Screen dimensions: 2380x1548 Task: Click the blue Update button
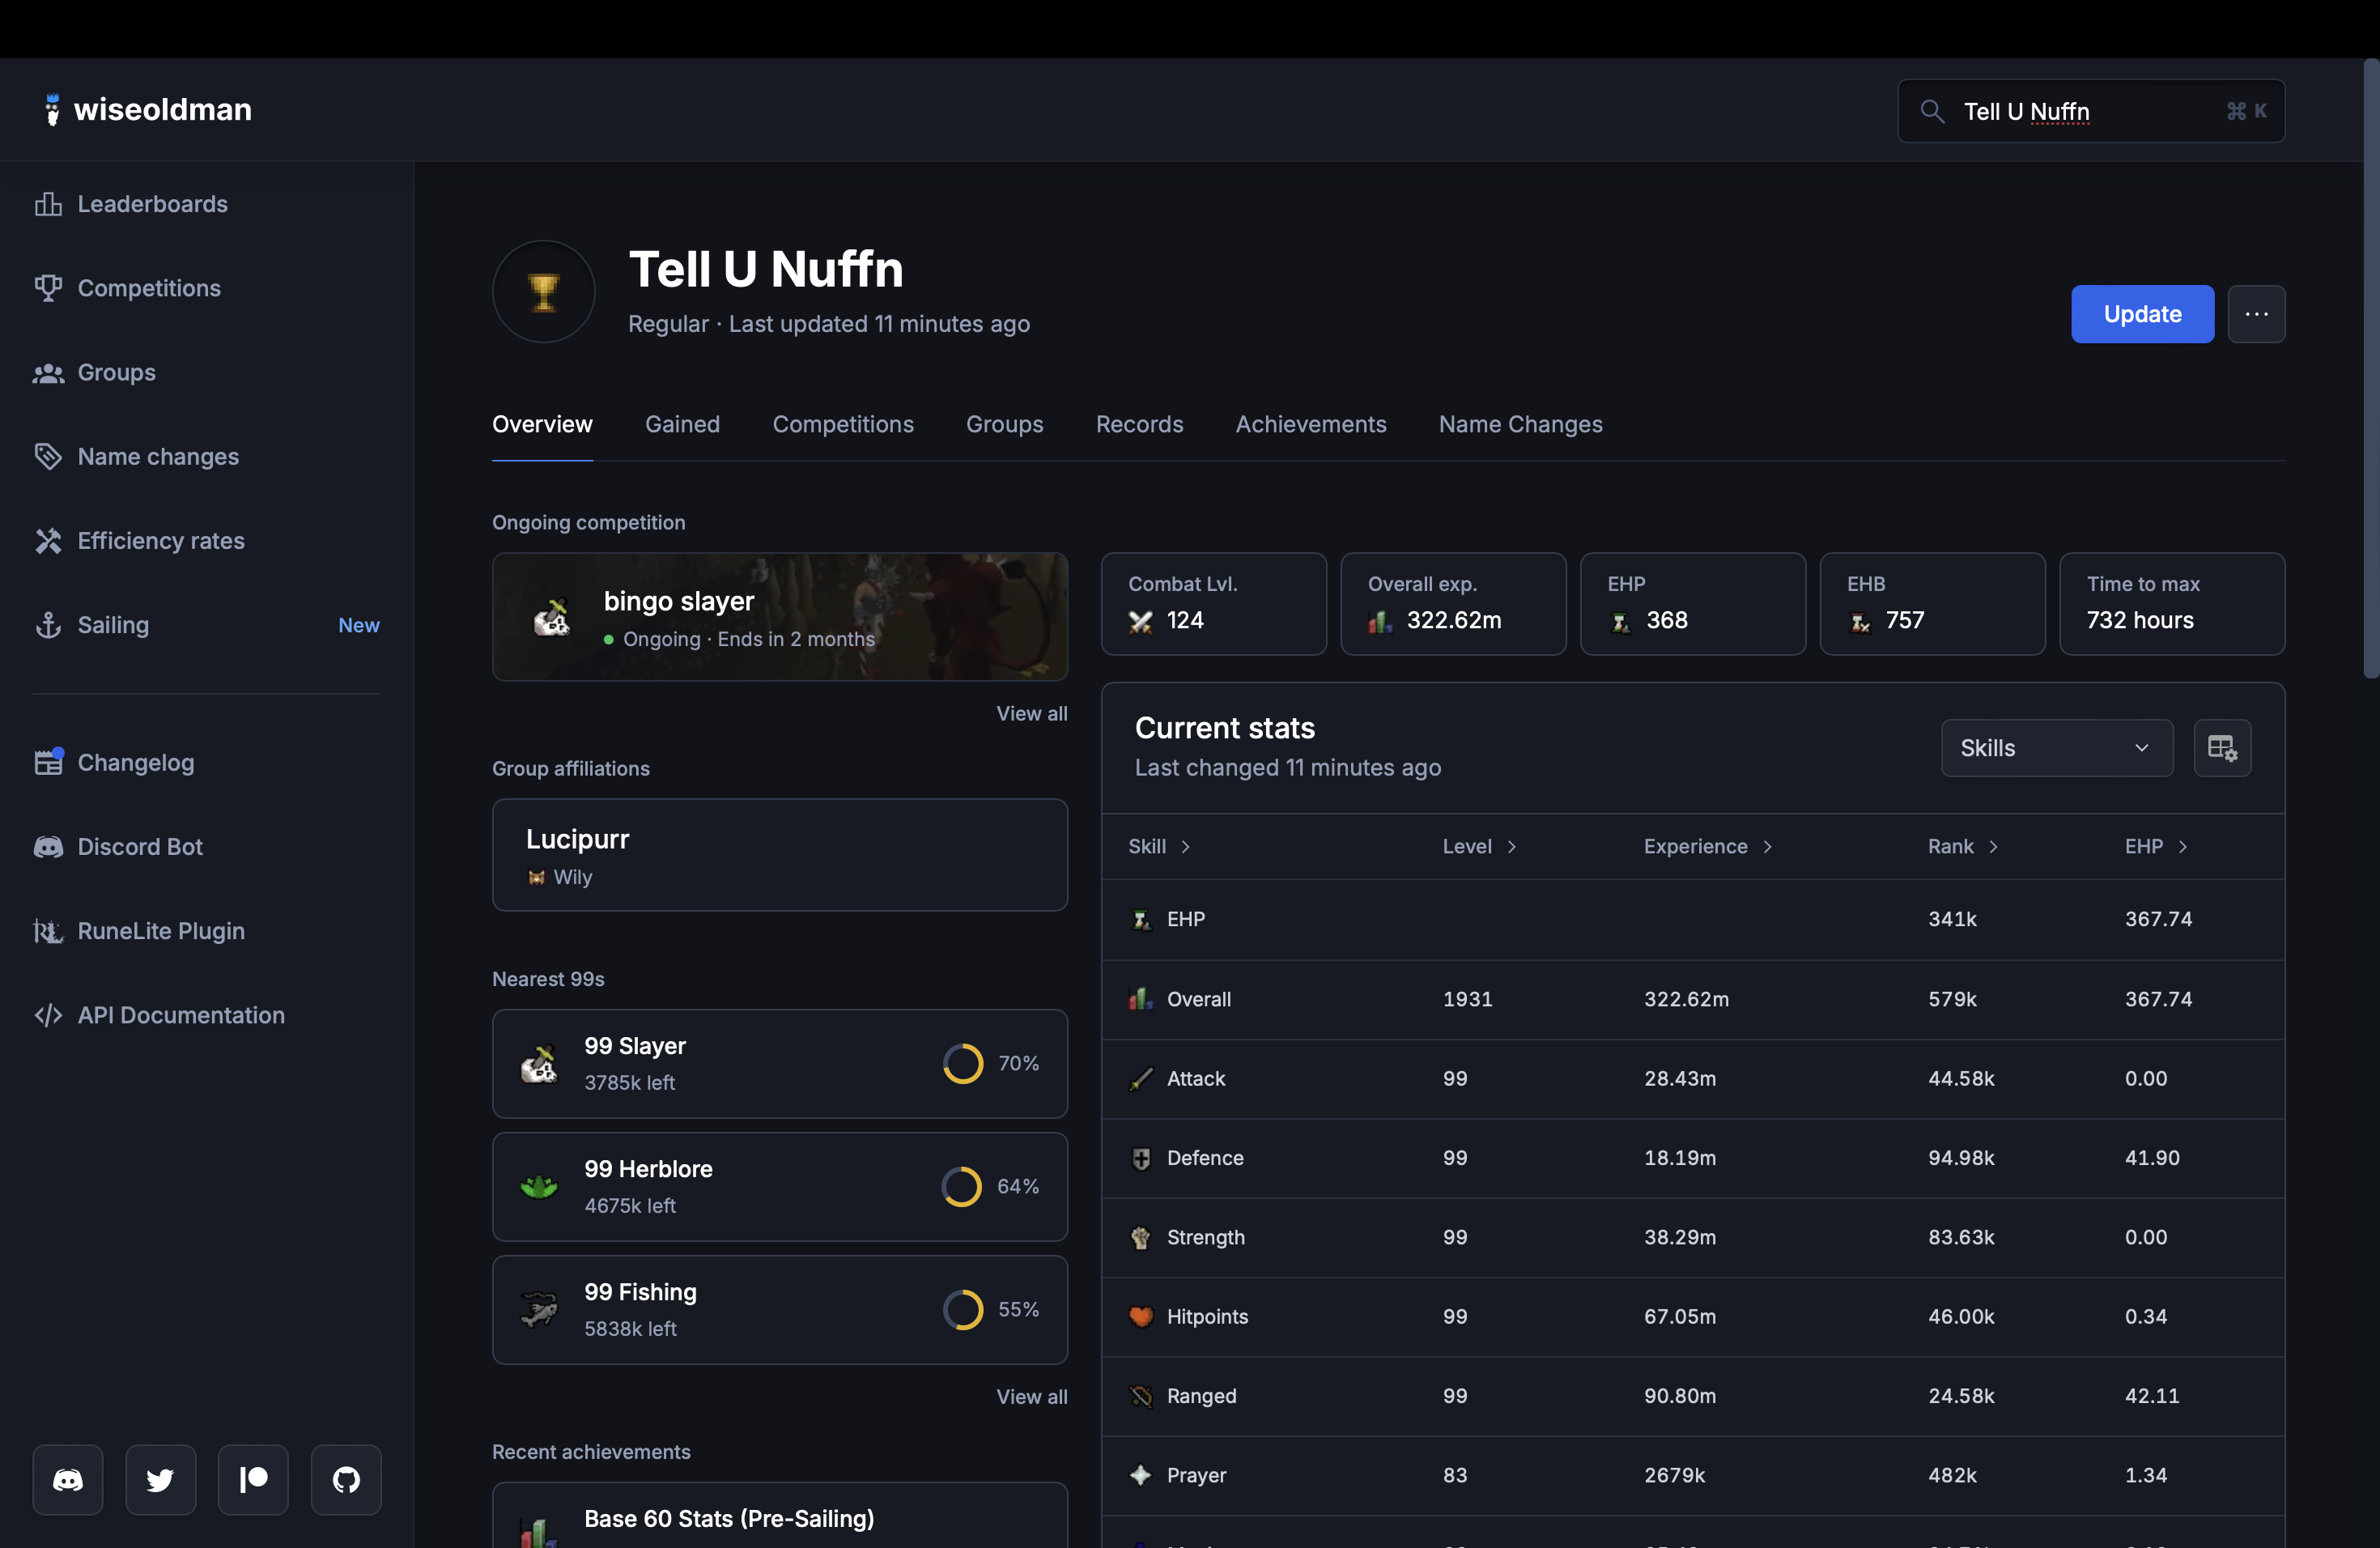click(2141, 314)
